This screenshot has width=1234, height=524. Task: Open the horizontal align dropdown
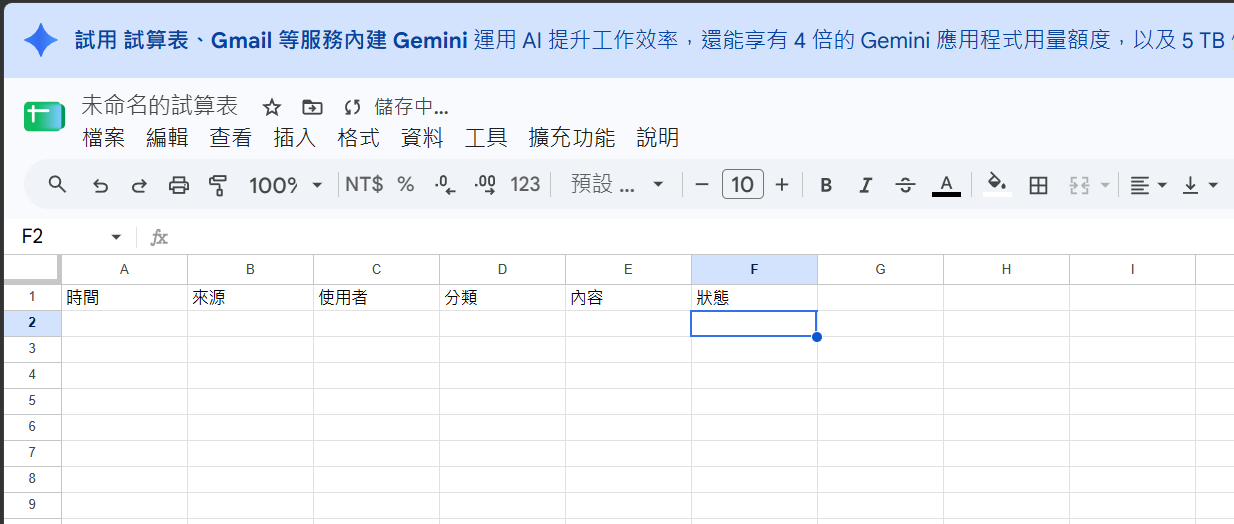click(1148, 185)
